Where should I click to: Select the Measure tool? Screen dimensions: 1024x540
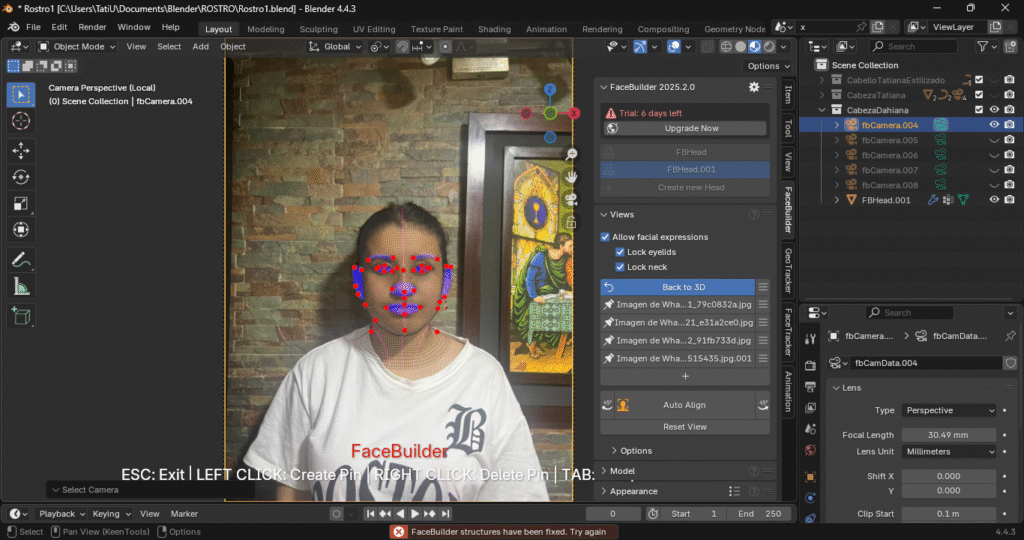pyautogui.click(x=21, y=286)
